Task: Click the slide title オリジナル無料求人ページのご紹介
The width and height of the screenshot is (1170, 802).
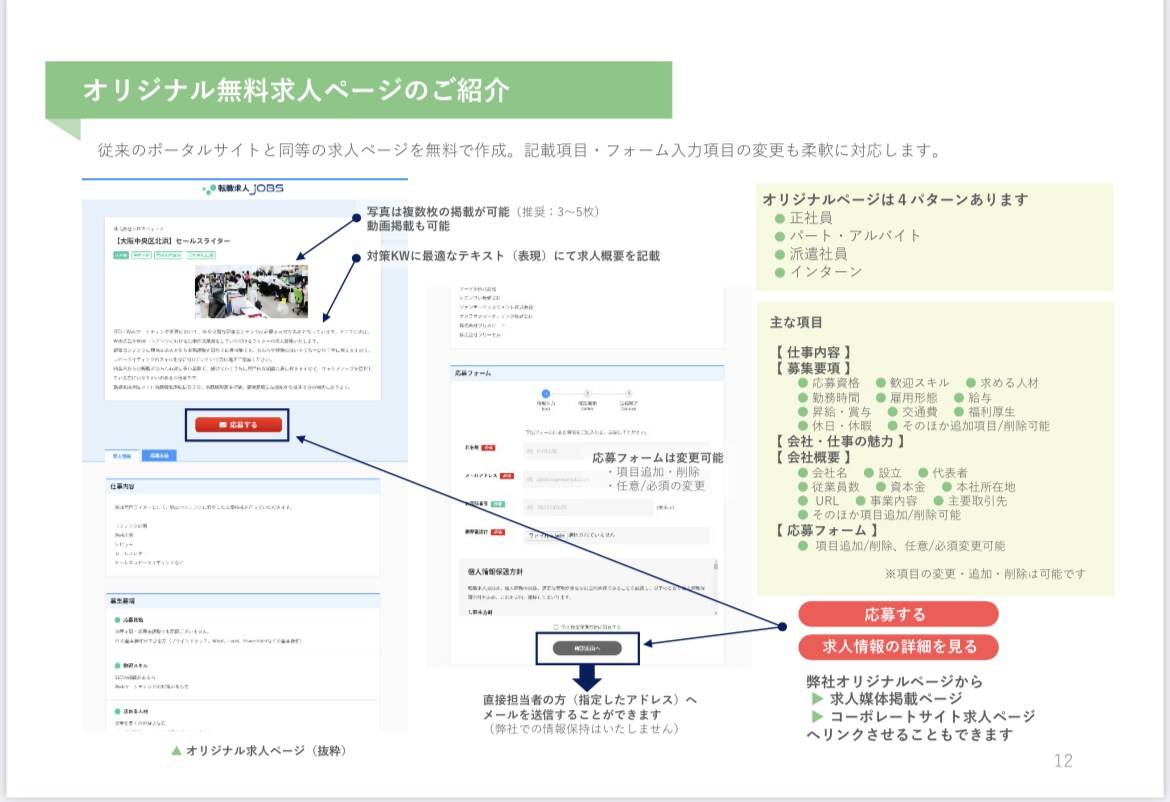Action: pyautogui.click(x=296, y=90)
